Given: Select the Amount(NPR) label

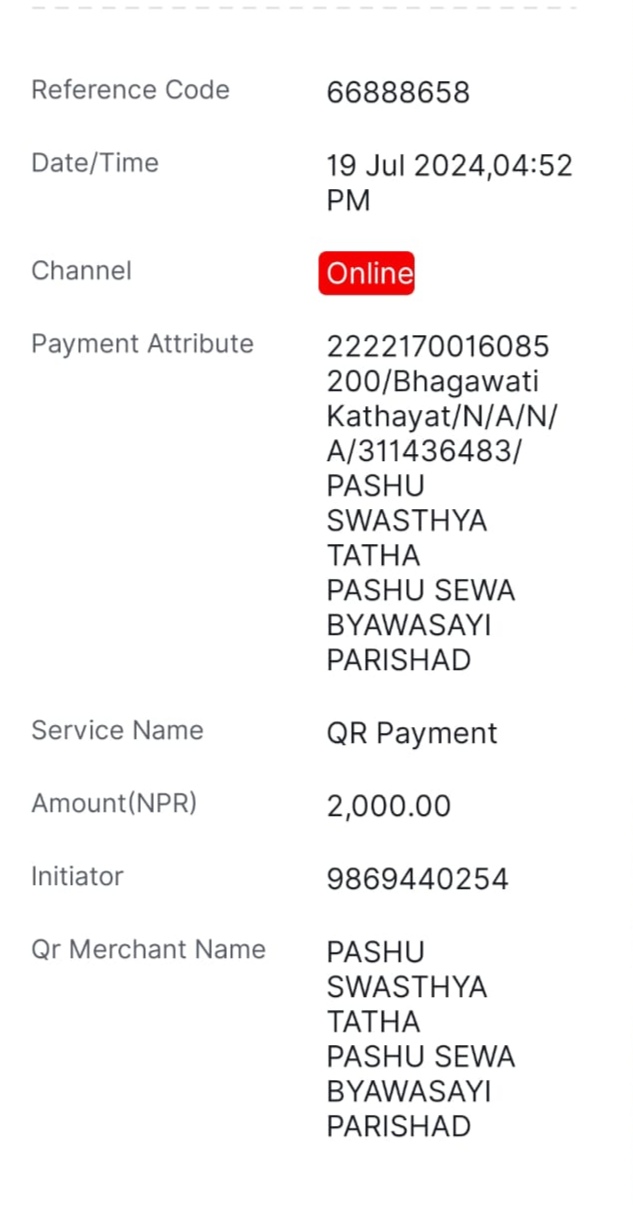Looking at the screenshot, I should [x=114, y=803].
